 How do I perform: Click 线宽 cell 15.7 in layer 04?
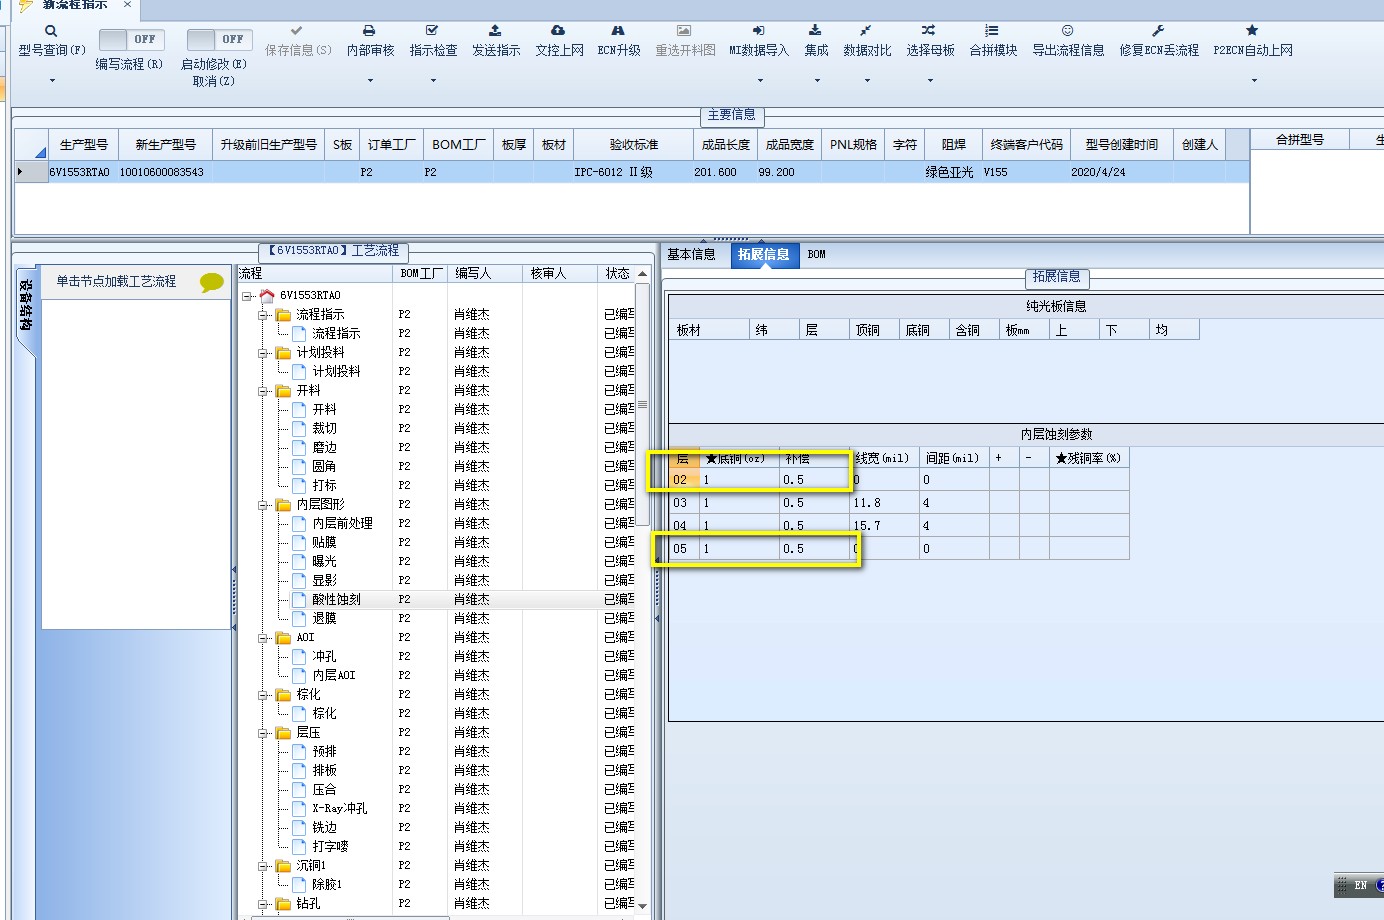(x=884, y=526)
